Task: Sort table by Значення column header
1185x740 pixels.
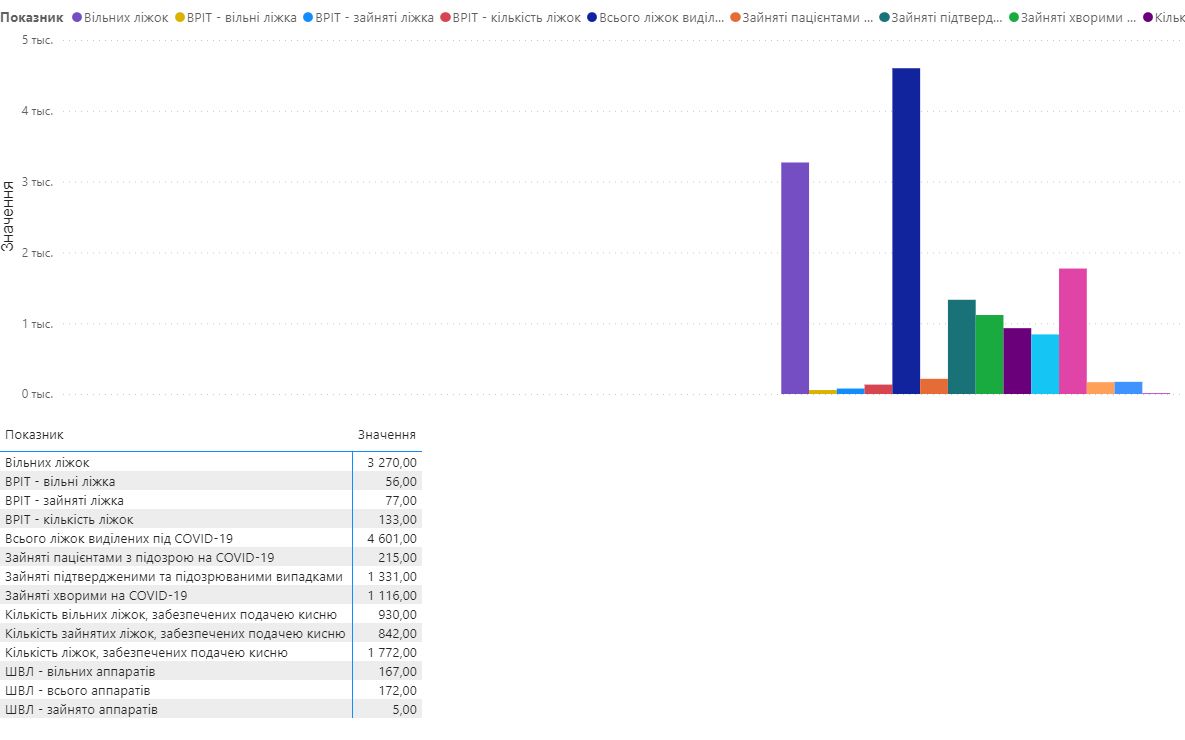Action: tap(387, 435)
